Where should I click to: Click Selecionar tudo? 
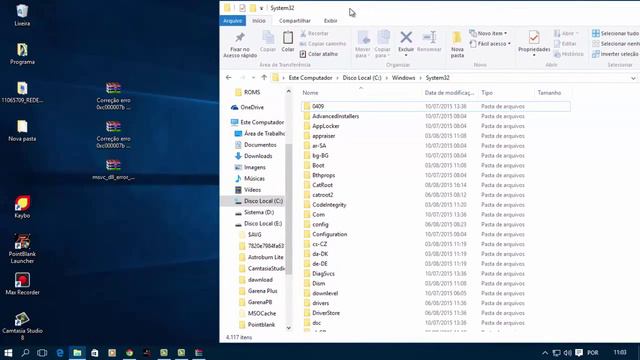[x=616, y=33]
